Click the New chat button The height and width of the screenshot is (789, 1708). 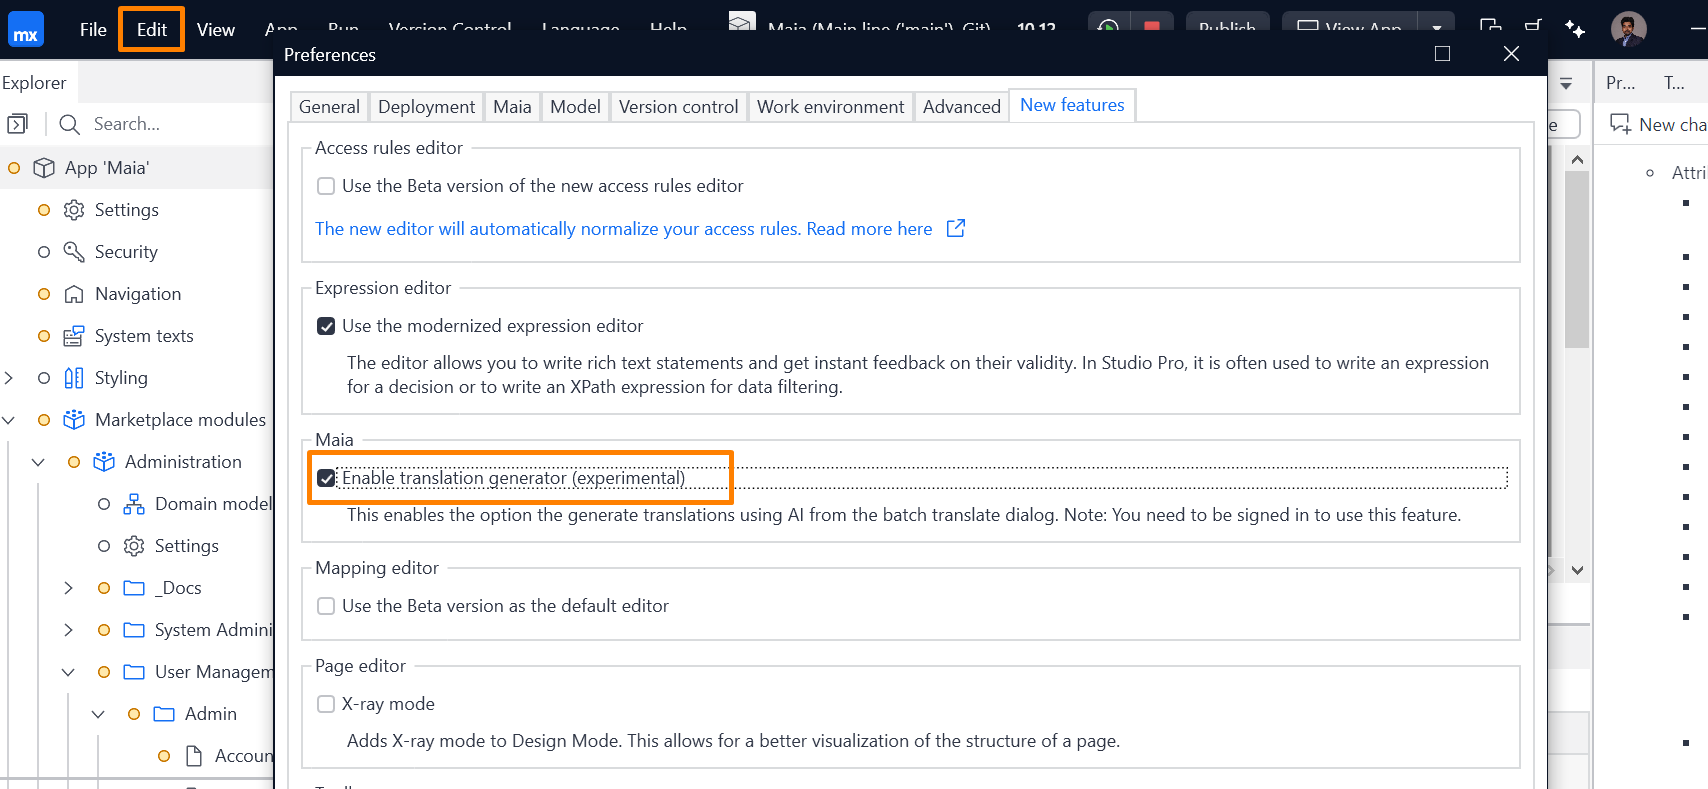1656,124
